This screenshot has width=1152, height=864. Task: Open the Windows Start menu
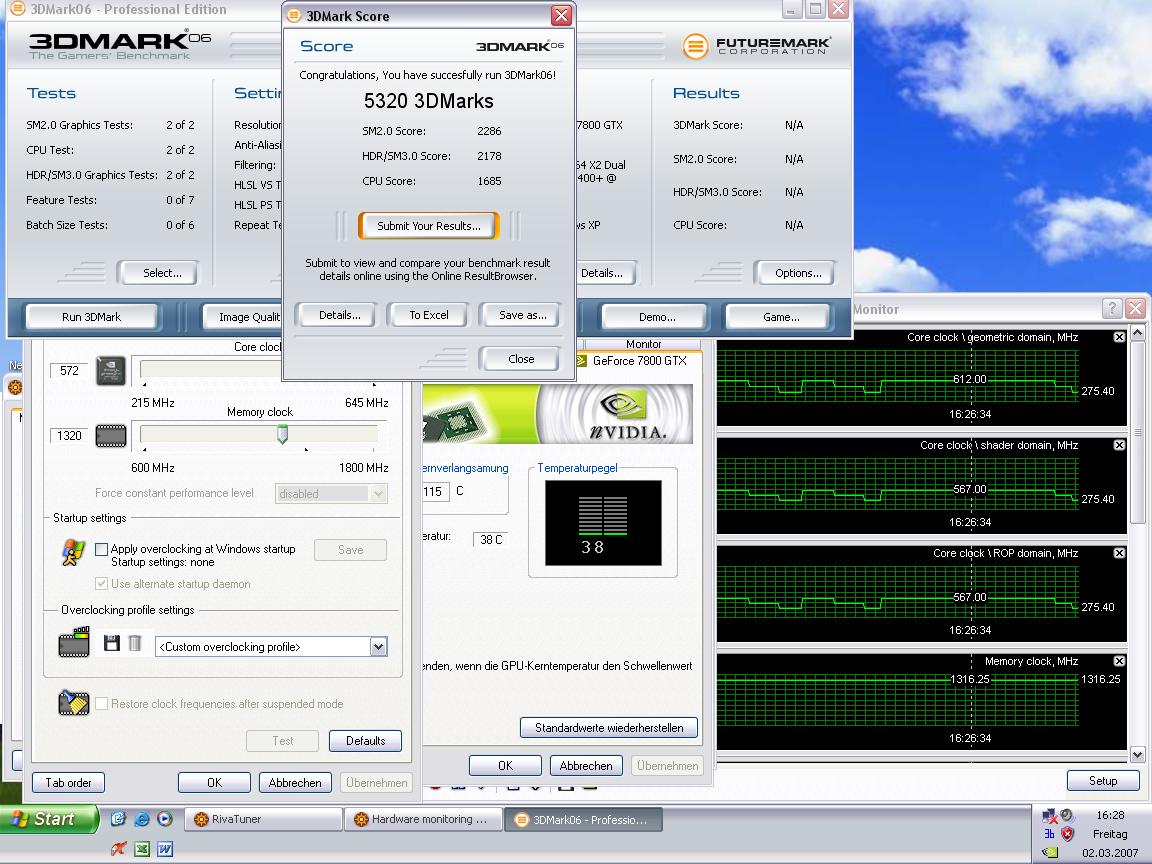[x=49, y=818]
